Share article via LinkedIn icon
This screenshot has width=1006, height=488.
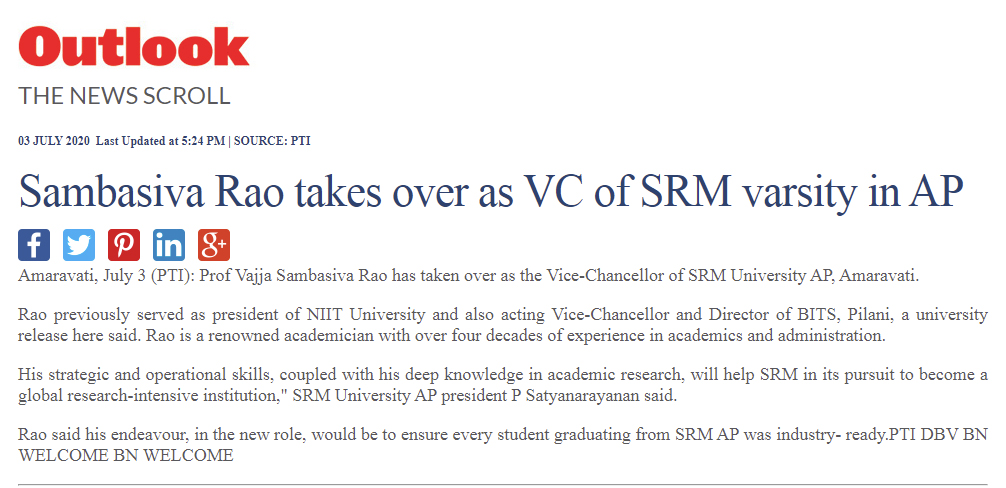click(x=169, y=245)
